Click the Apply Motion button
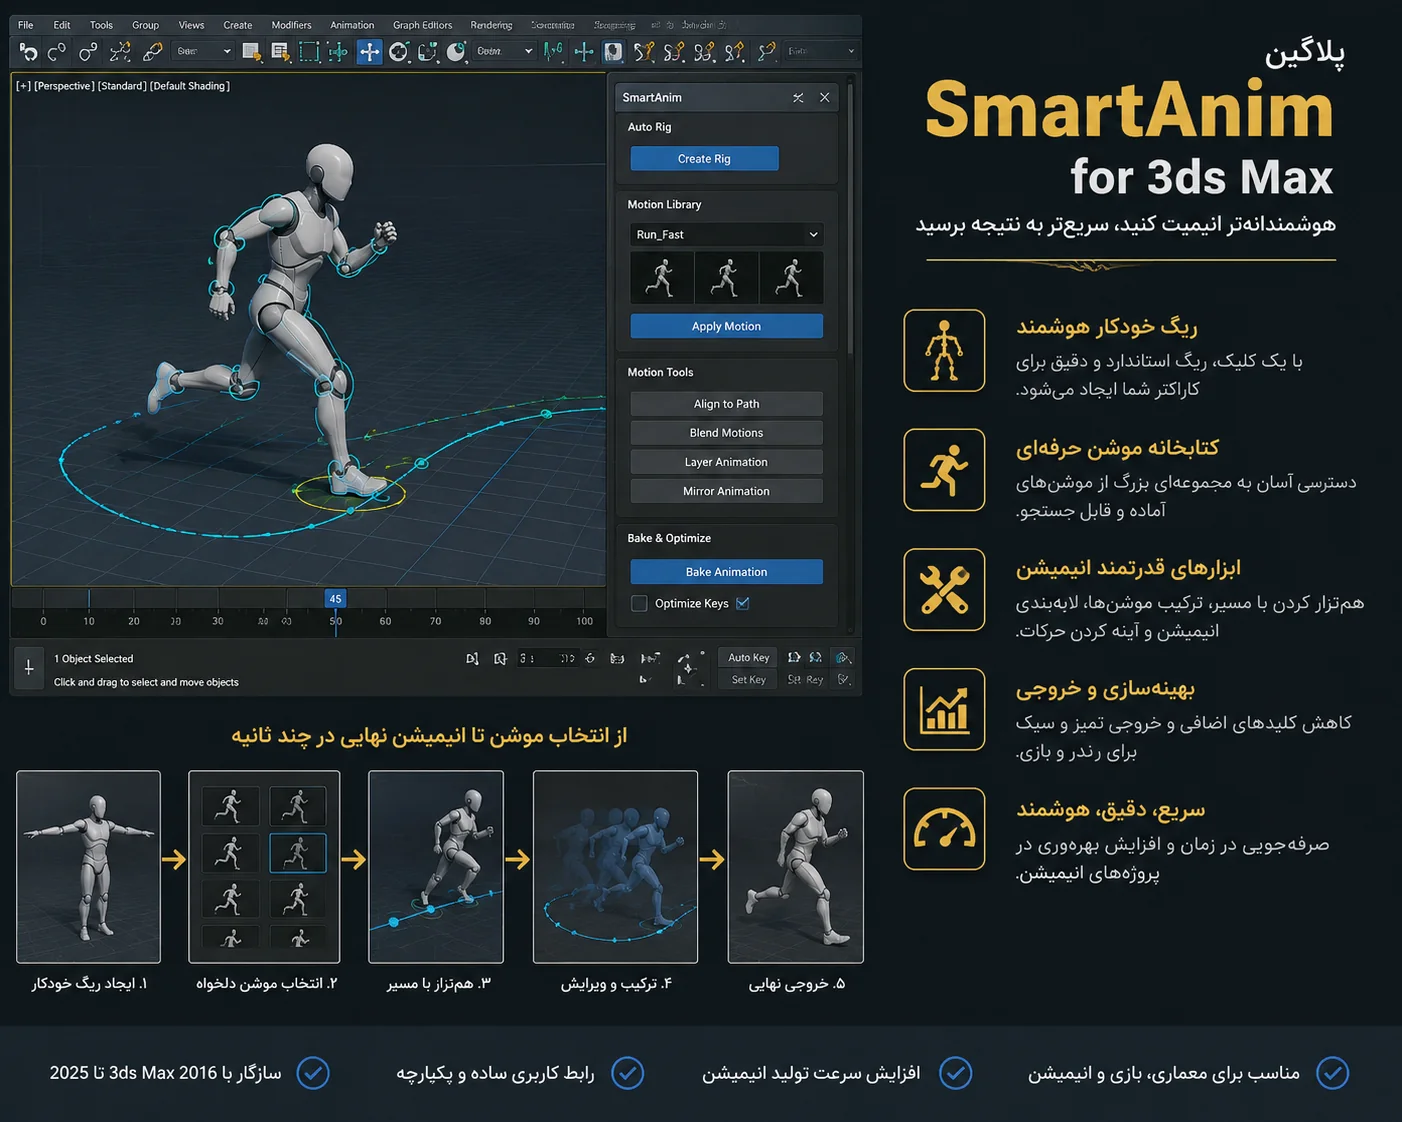Screen dimensions: 1402x1122 [726, 326]
